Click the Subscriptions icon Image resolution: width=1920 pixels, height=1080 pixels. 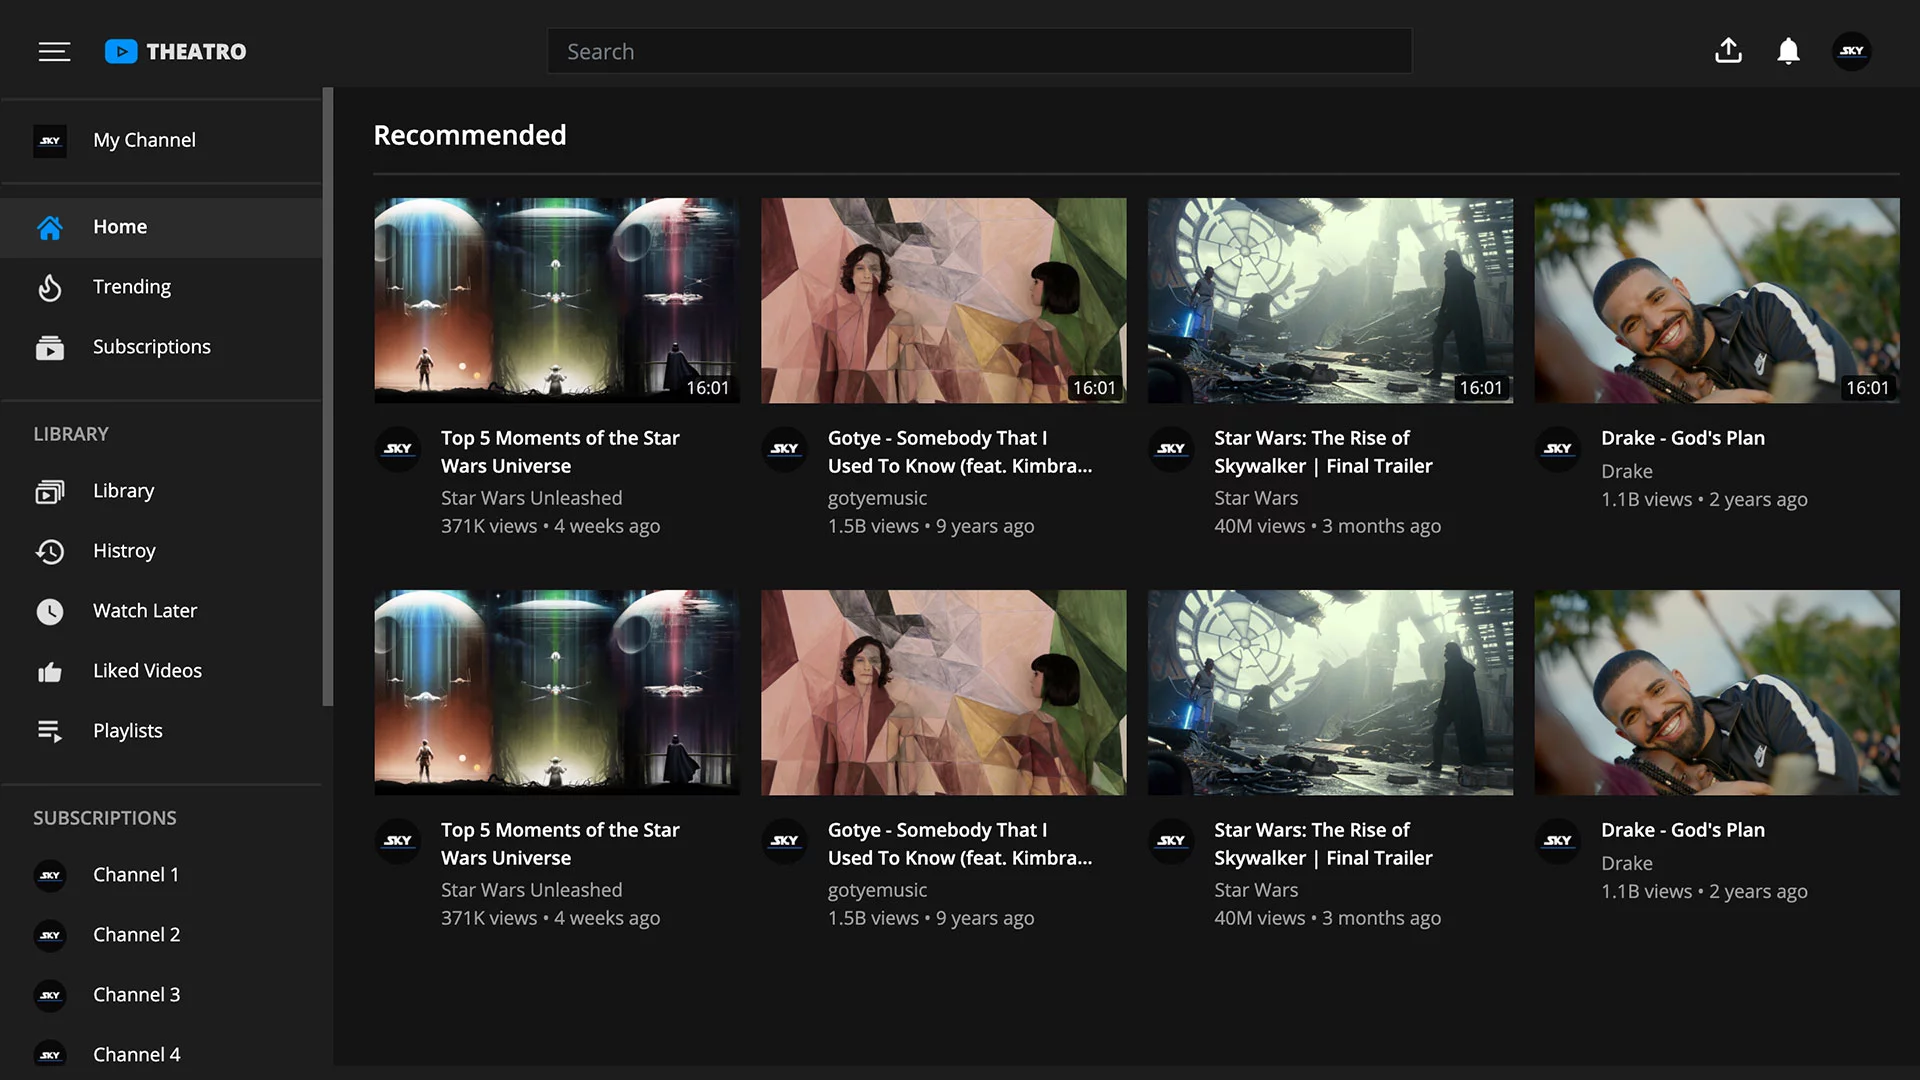(x=50, y=348)
